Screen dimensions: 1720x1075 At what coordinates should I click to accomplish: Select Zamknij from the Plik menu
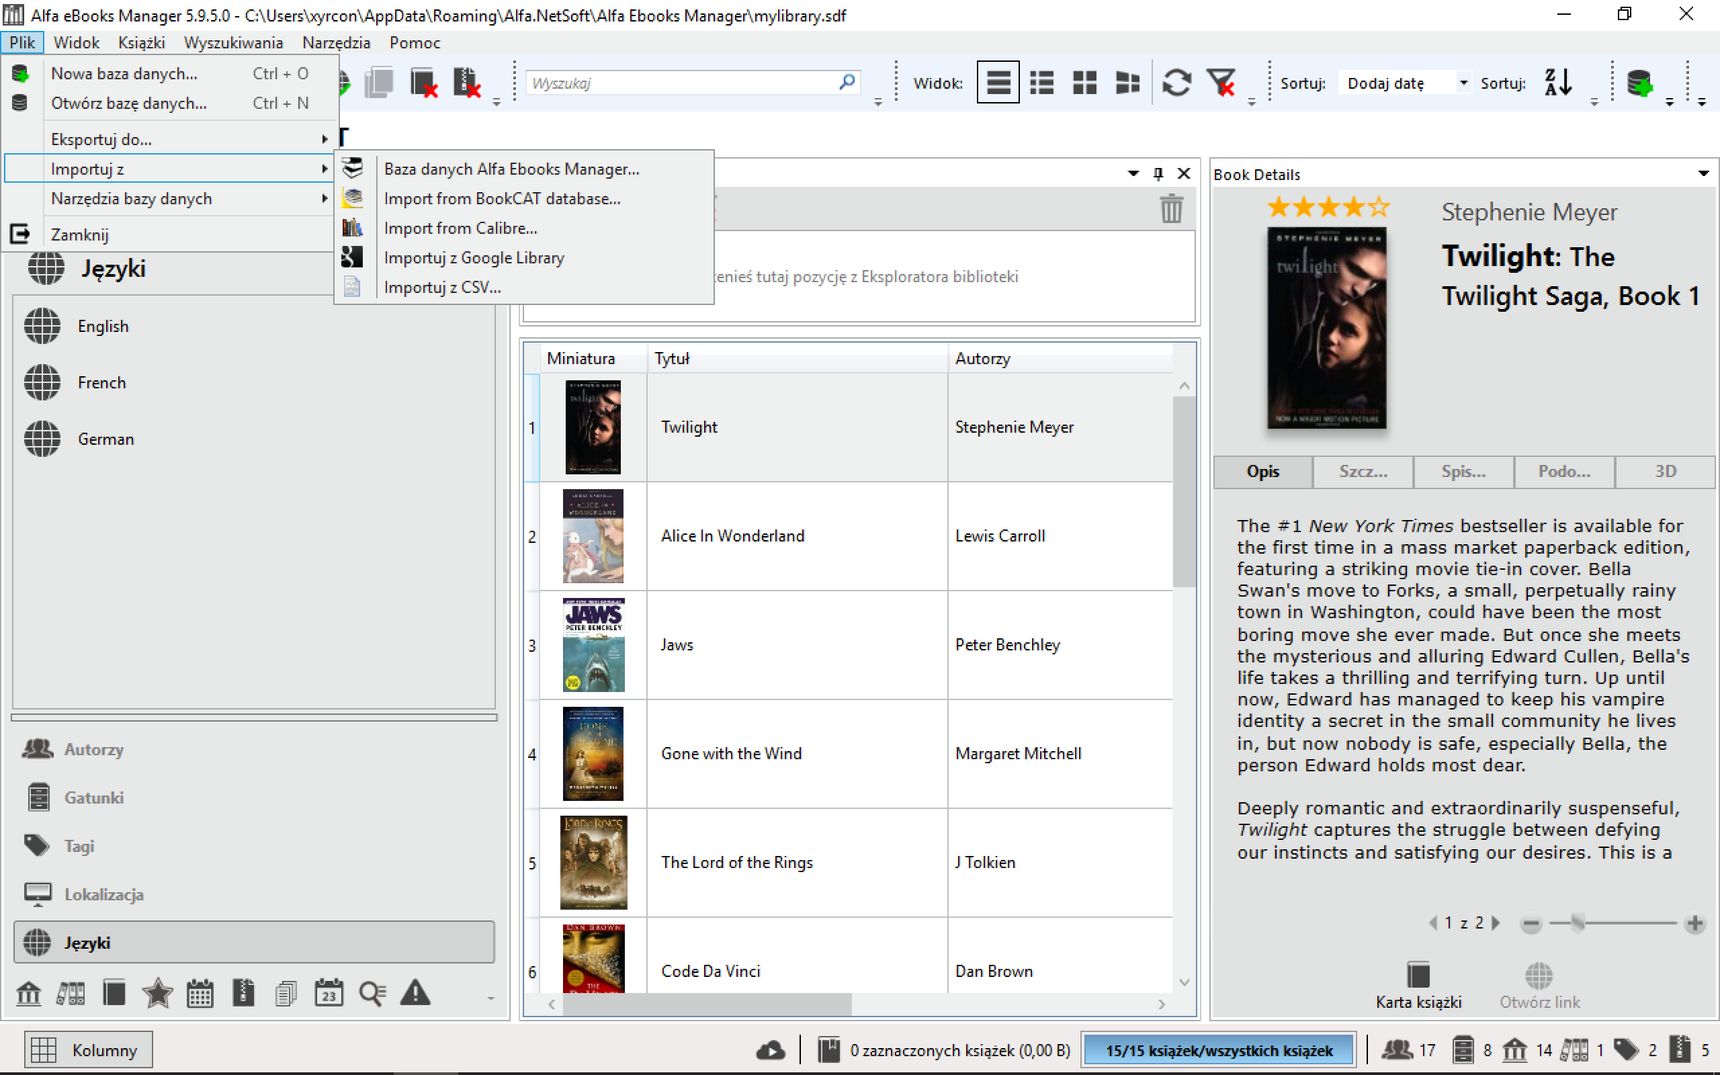tap(168, 235)
